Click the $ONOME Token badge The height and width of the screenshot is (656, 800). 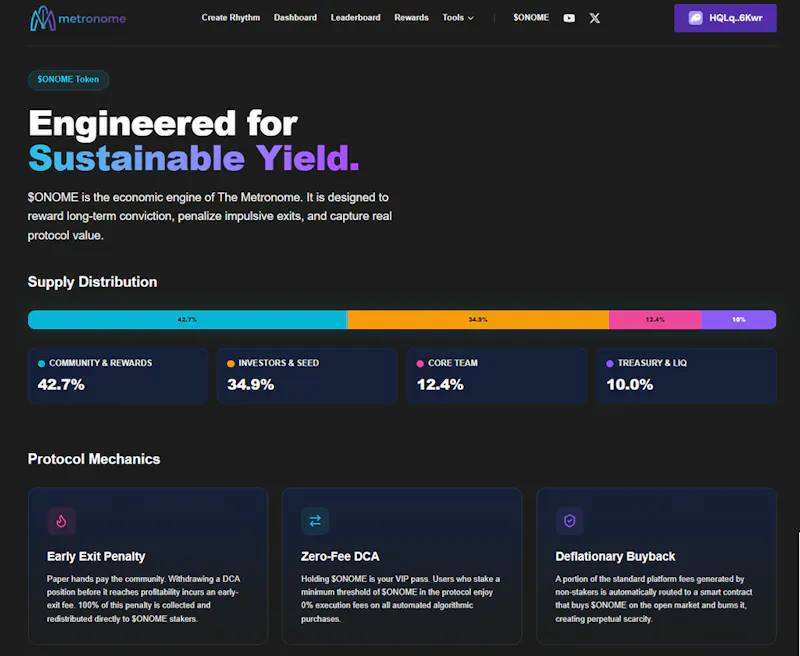(68, 80)
